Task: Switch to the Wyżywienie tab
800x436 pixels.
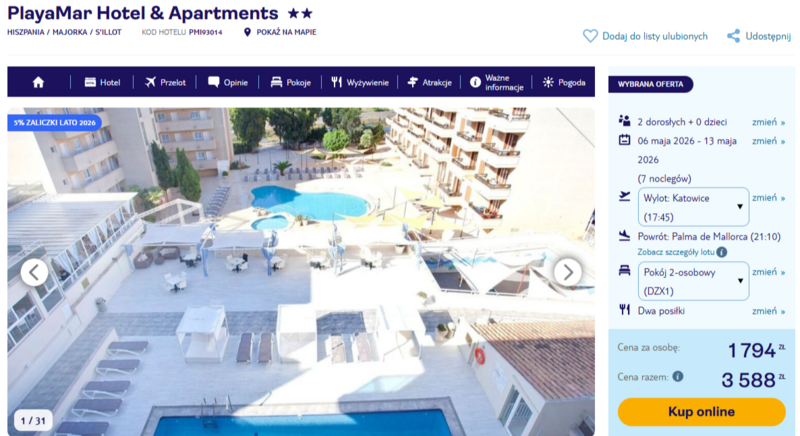Action: point(360,82)
